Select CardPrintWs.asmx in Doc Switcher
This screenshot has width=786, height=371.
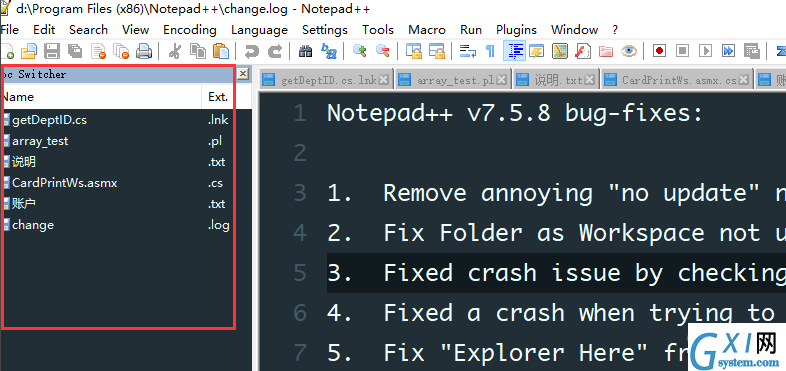65,183
